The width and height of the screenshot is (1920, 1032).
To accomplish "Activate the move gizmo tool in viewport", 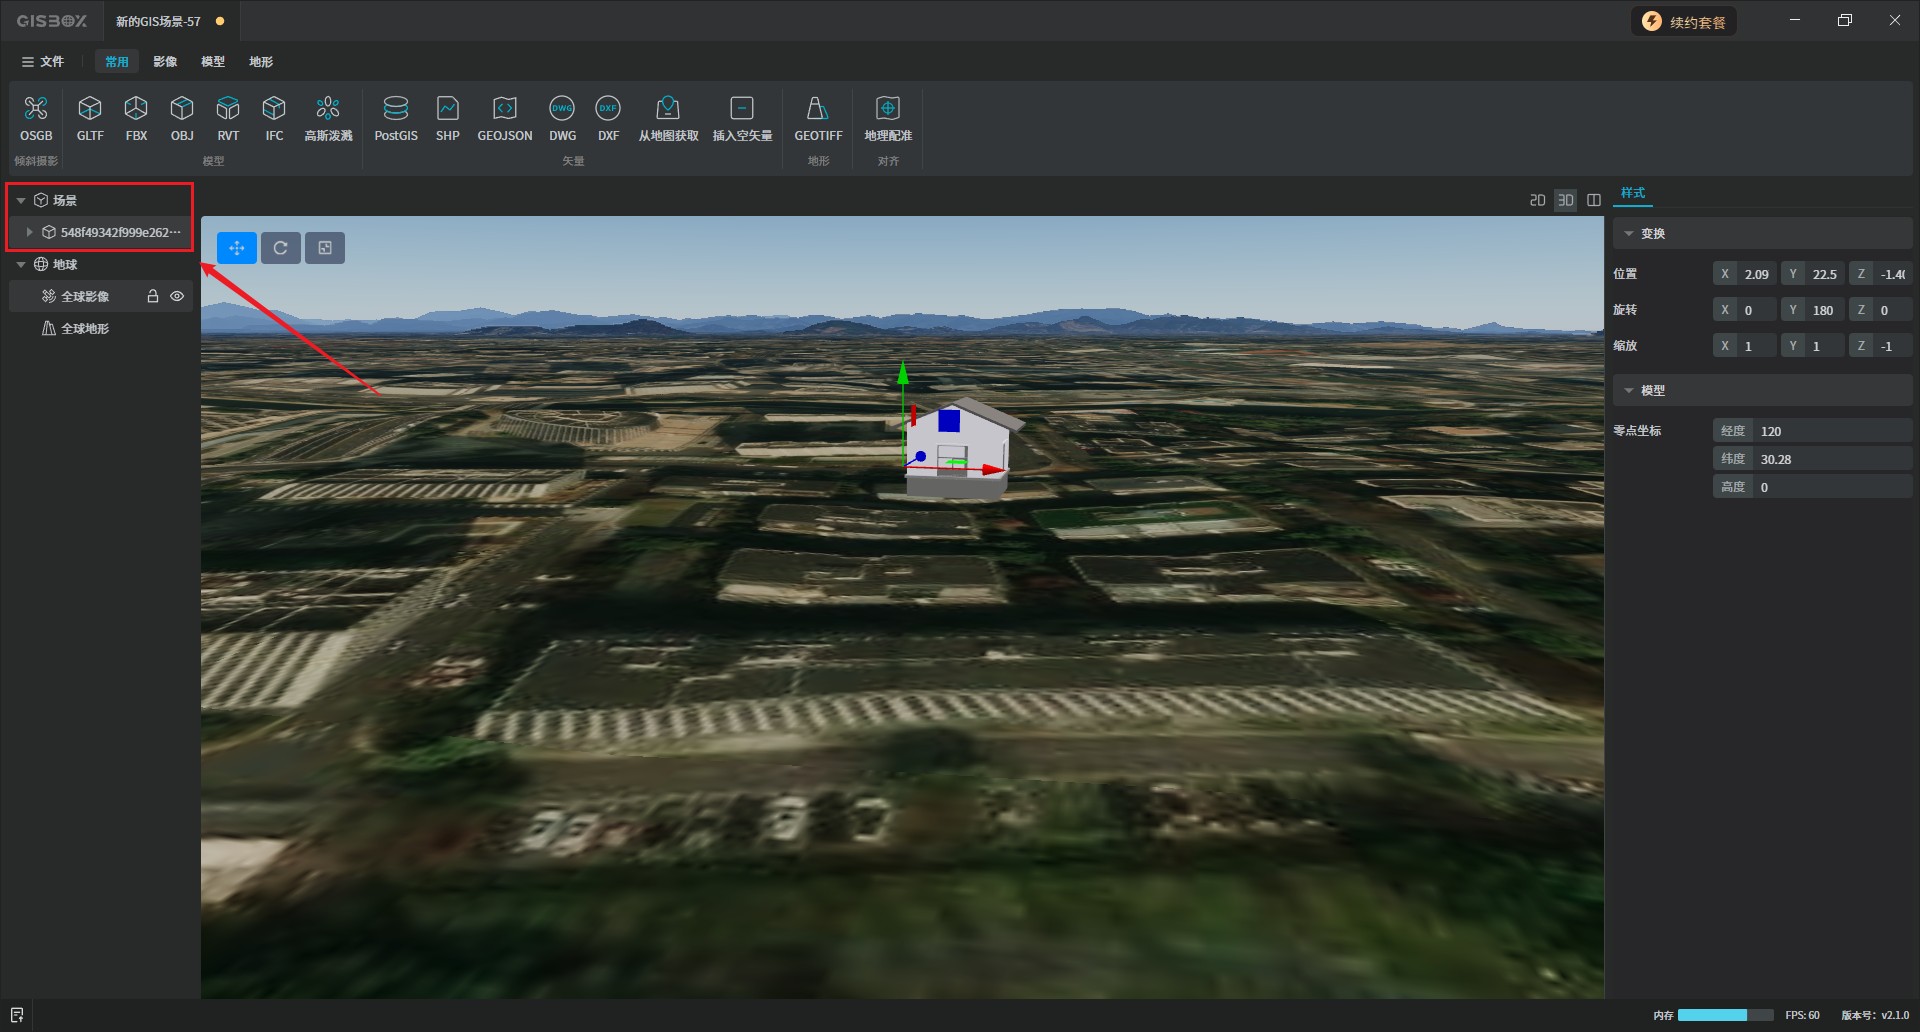I will (x=237, y=248).
